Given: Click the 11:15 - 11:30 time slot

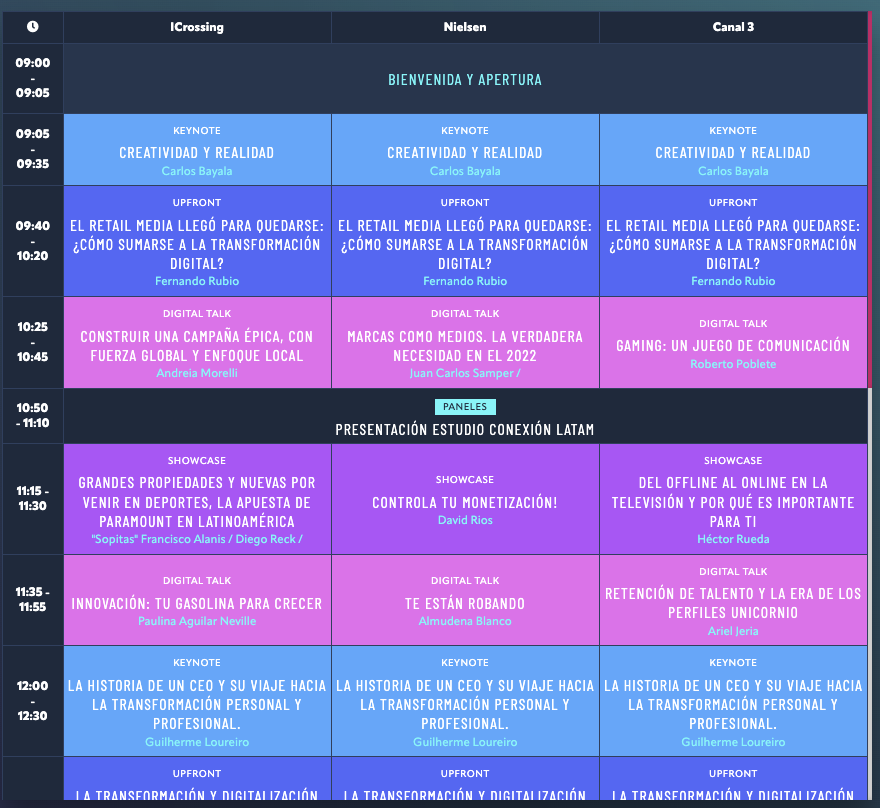Looking at the screenshot, I should (33, 498).
